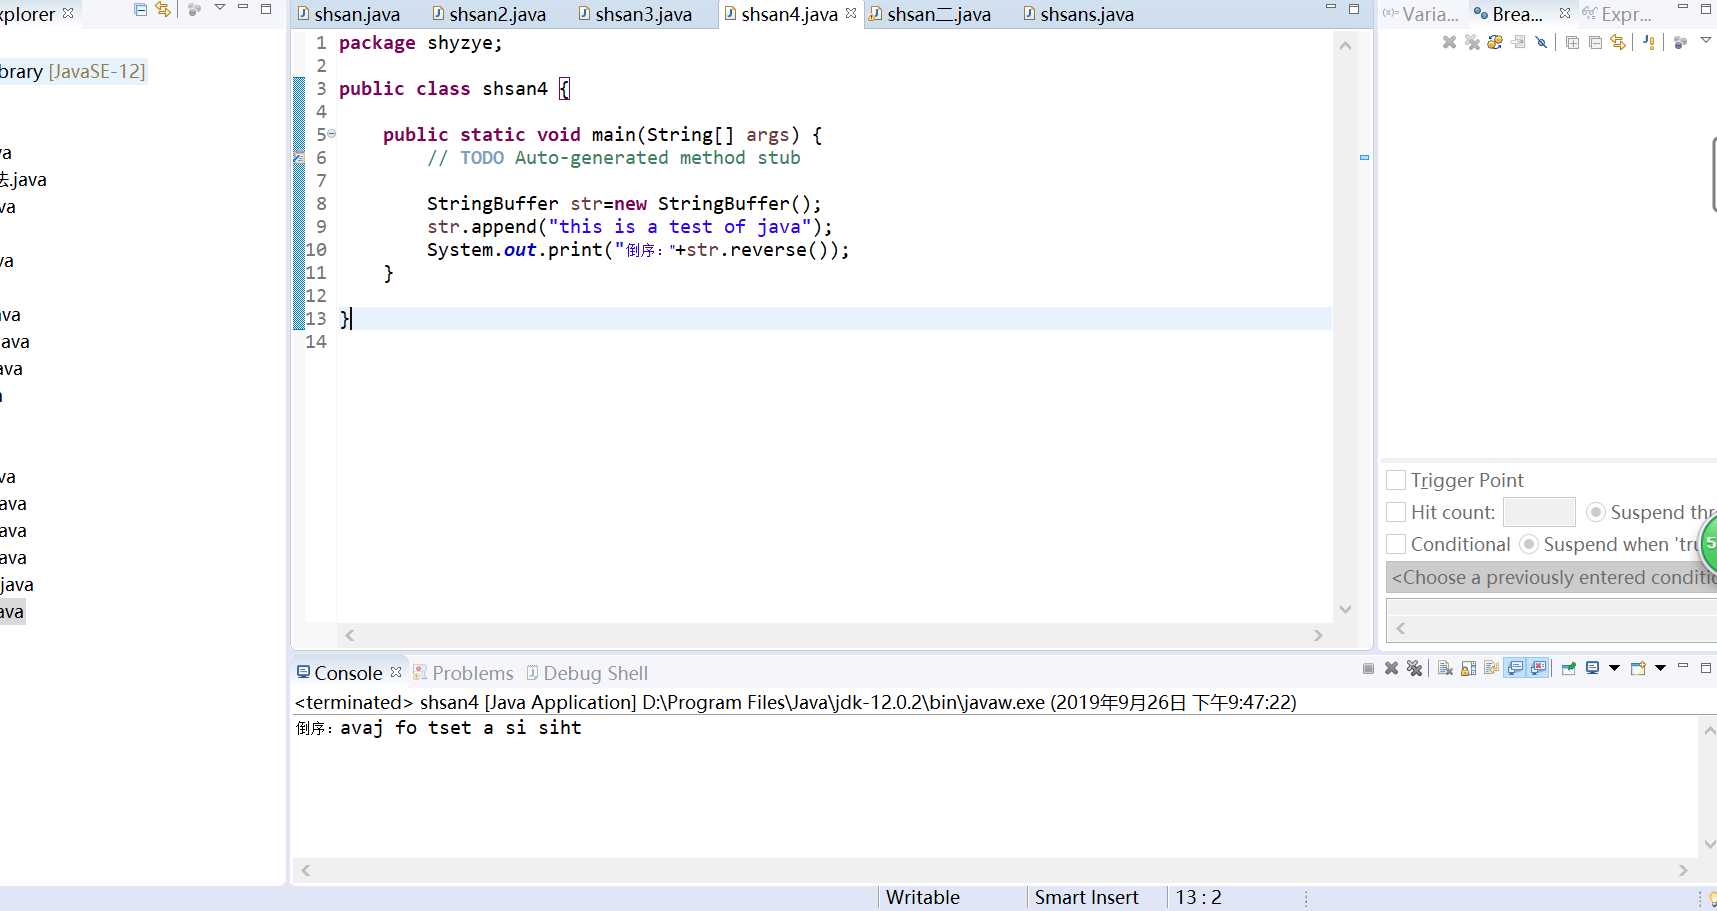Collapse all in Breakpoints view
The width and height of the screenshot is (1717, 911).
tap(1595, 42)
